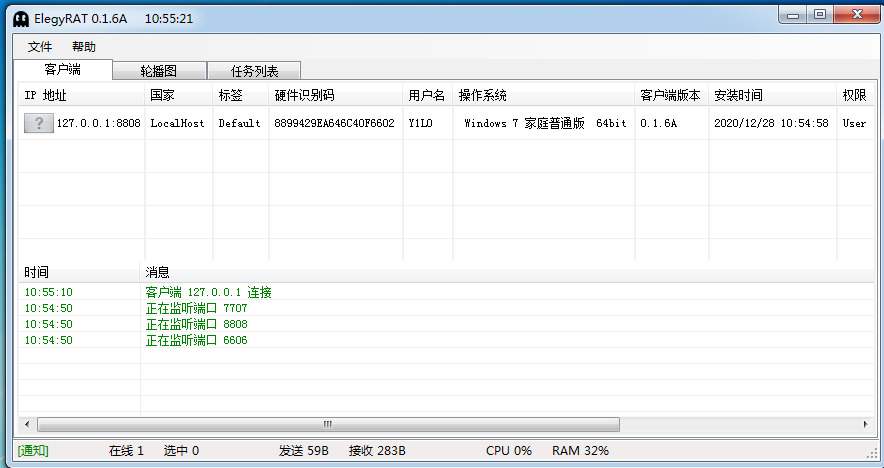Image resolution: width=884 pixels, height=468 pixels.
Task: Select log entry 正在监听端口 8808
Action: pos(196,324)
